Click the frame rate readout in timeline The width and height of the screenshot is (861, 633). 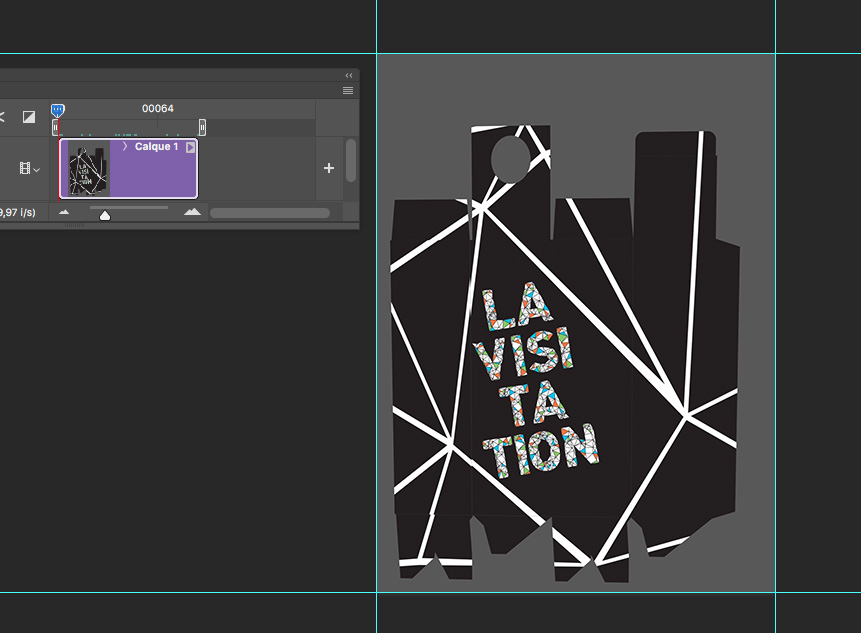[x=18, y=212]
